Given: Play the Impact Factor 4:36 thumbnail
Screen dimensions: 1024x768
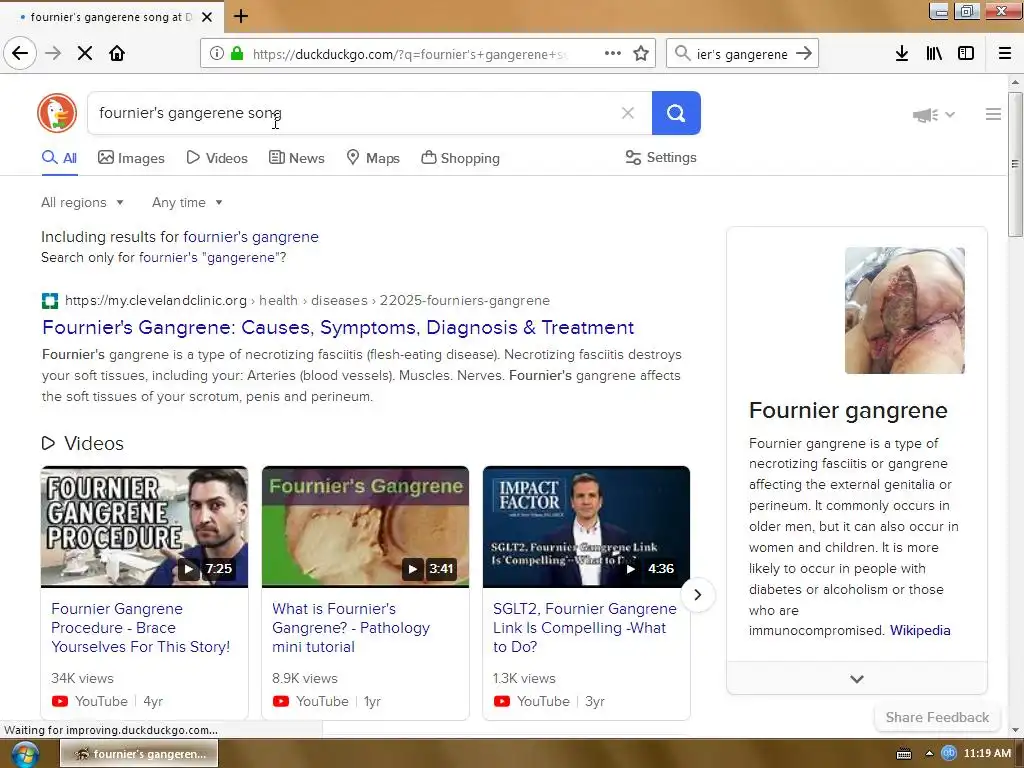Looking at the screenshot, I should [586, 526].
